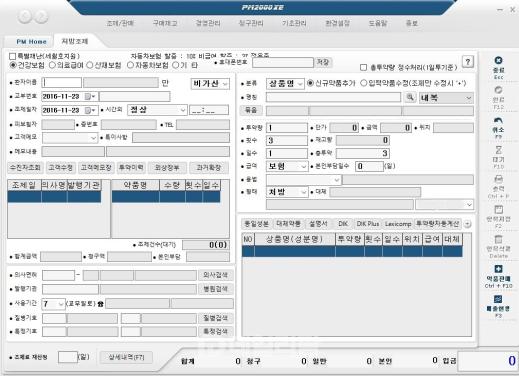This screenshot has width=519, height=376.
Task: Open 약품판매 (Ctrl+F10) icon
Action: 498,269
